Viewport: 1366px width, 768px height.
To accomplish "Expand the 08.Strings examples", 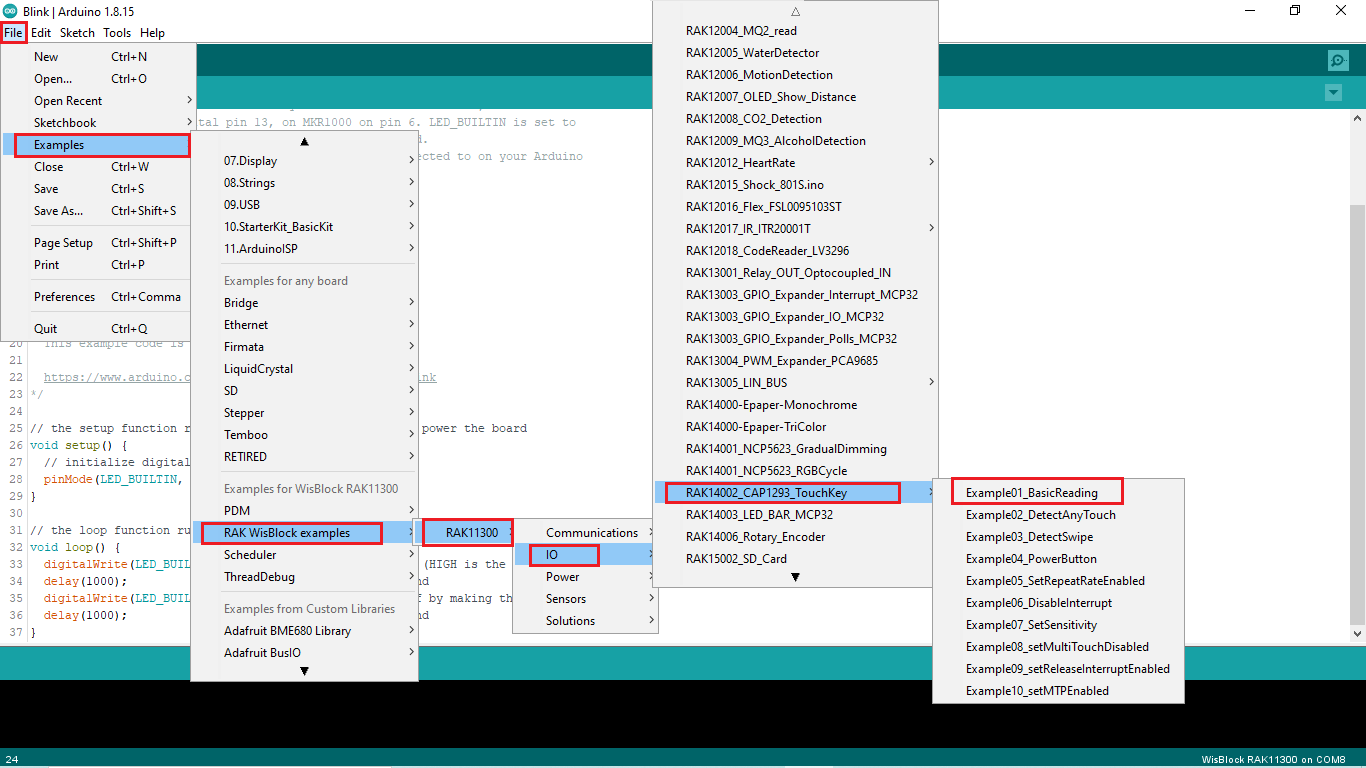I will (x=304, y=183).
